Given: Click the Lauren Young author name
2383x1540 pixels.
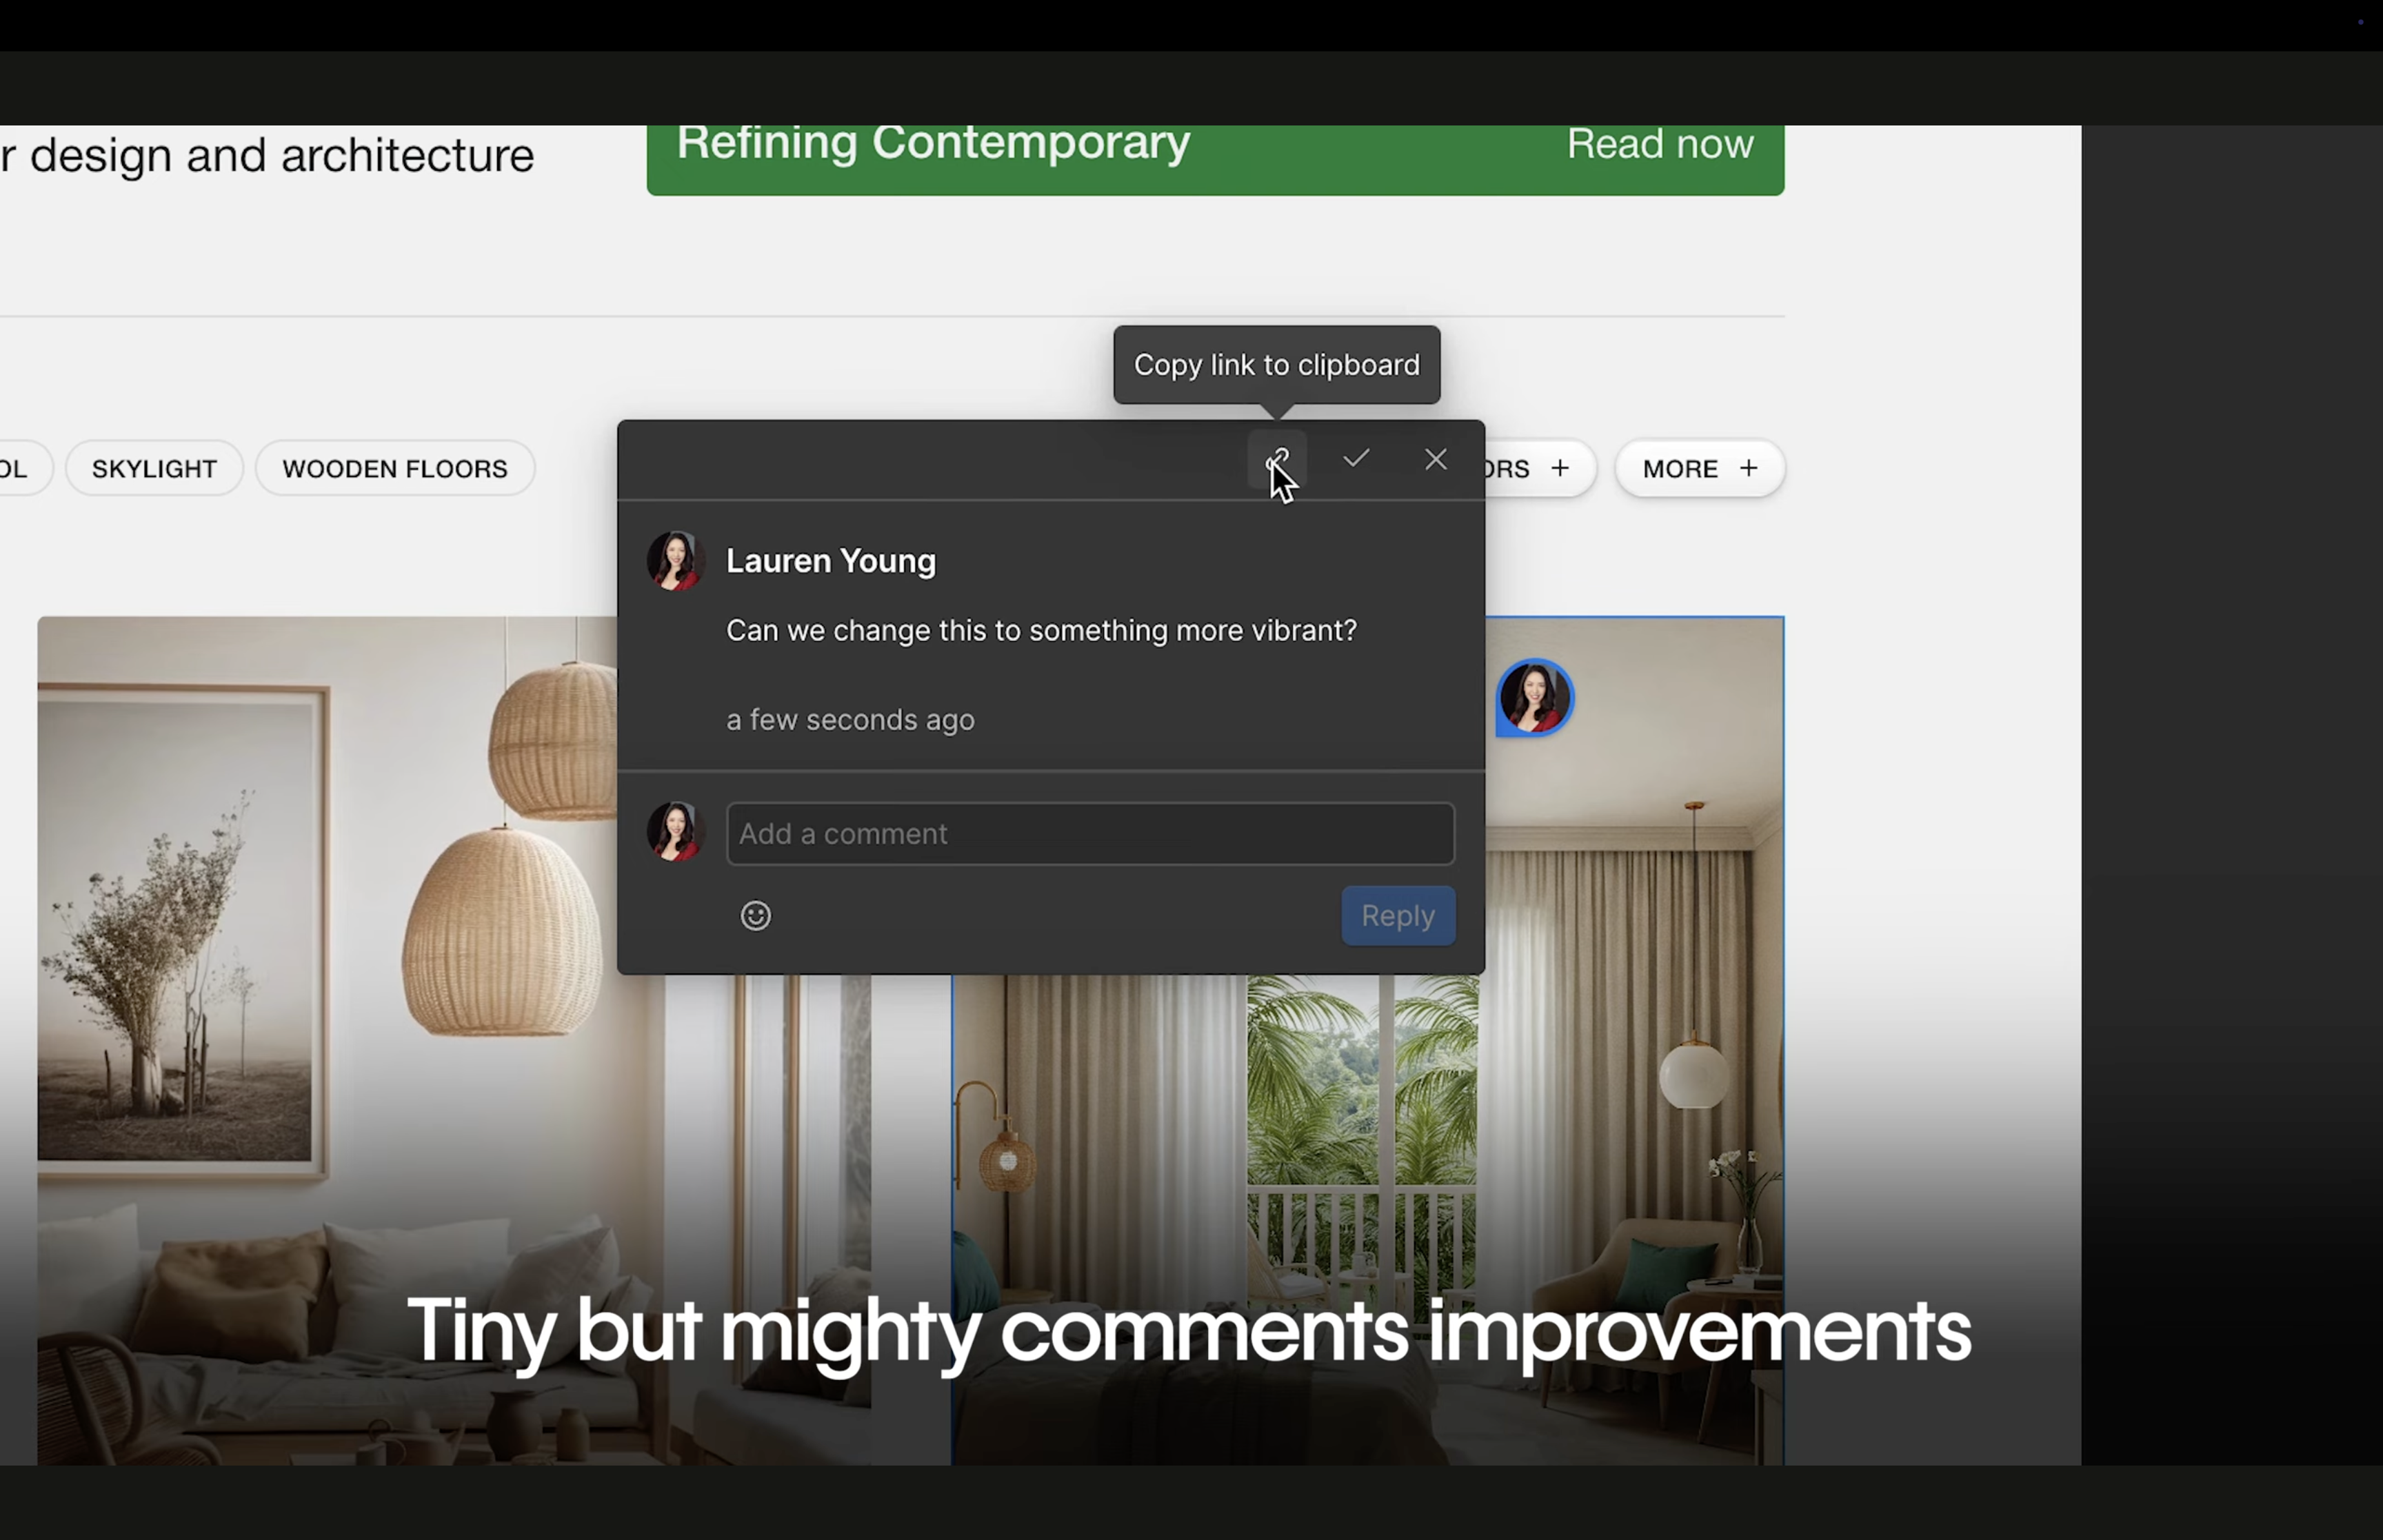Looking at the screenshot, I should click(x=831, y=561).
